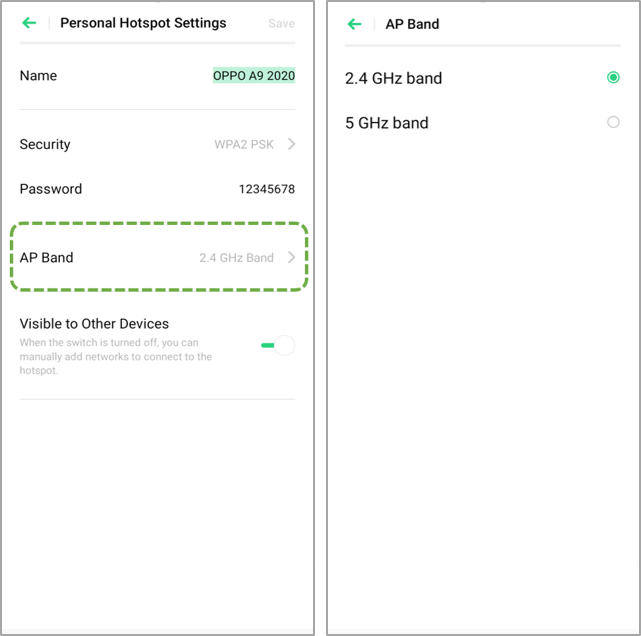641x636 pixels.
Task: Tap the Personal Hotspot Settings title
Action: (x=143, y=23)
